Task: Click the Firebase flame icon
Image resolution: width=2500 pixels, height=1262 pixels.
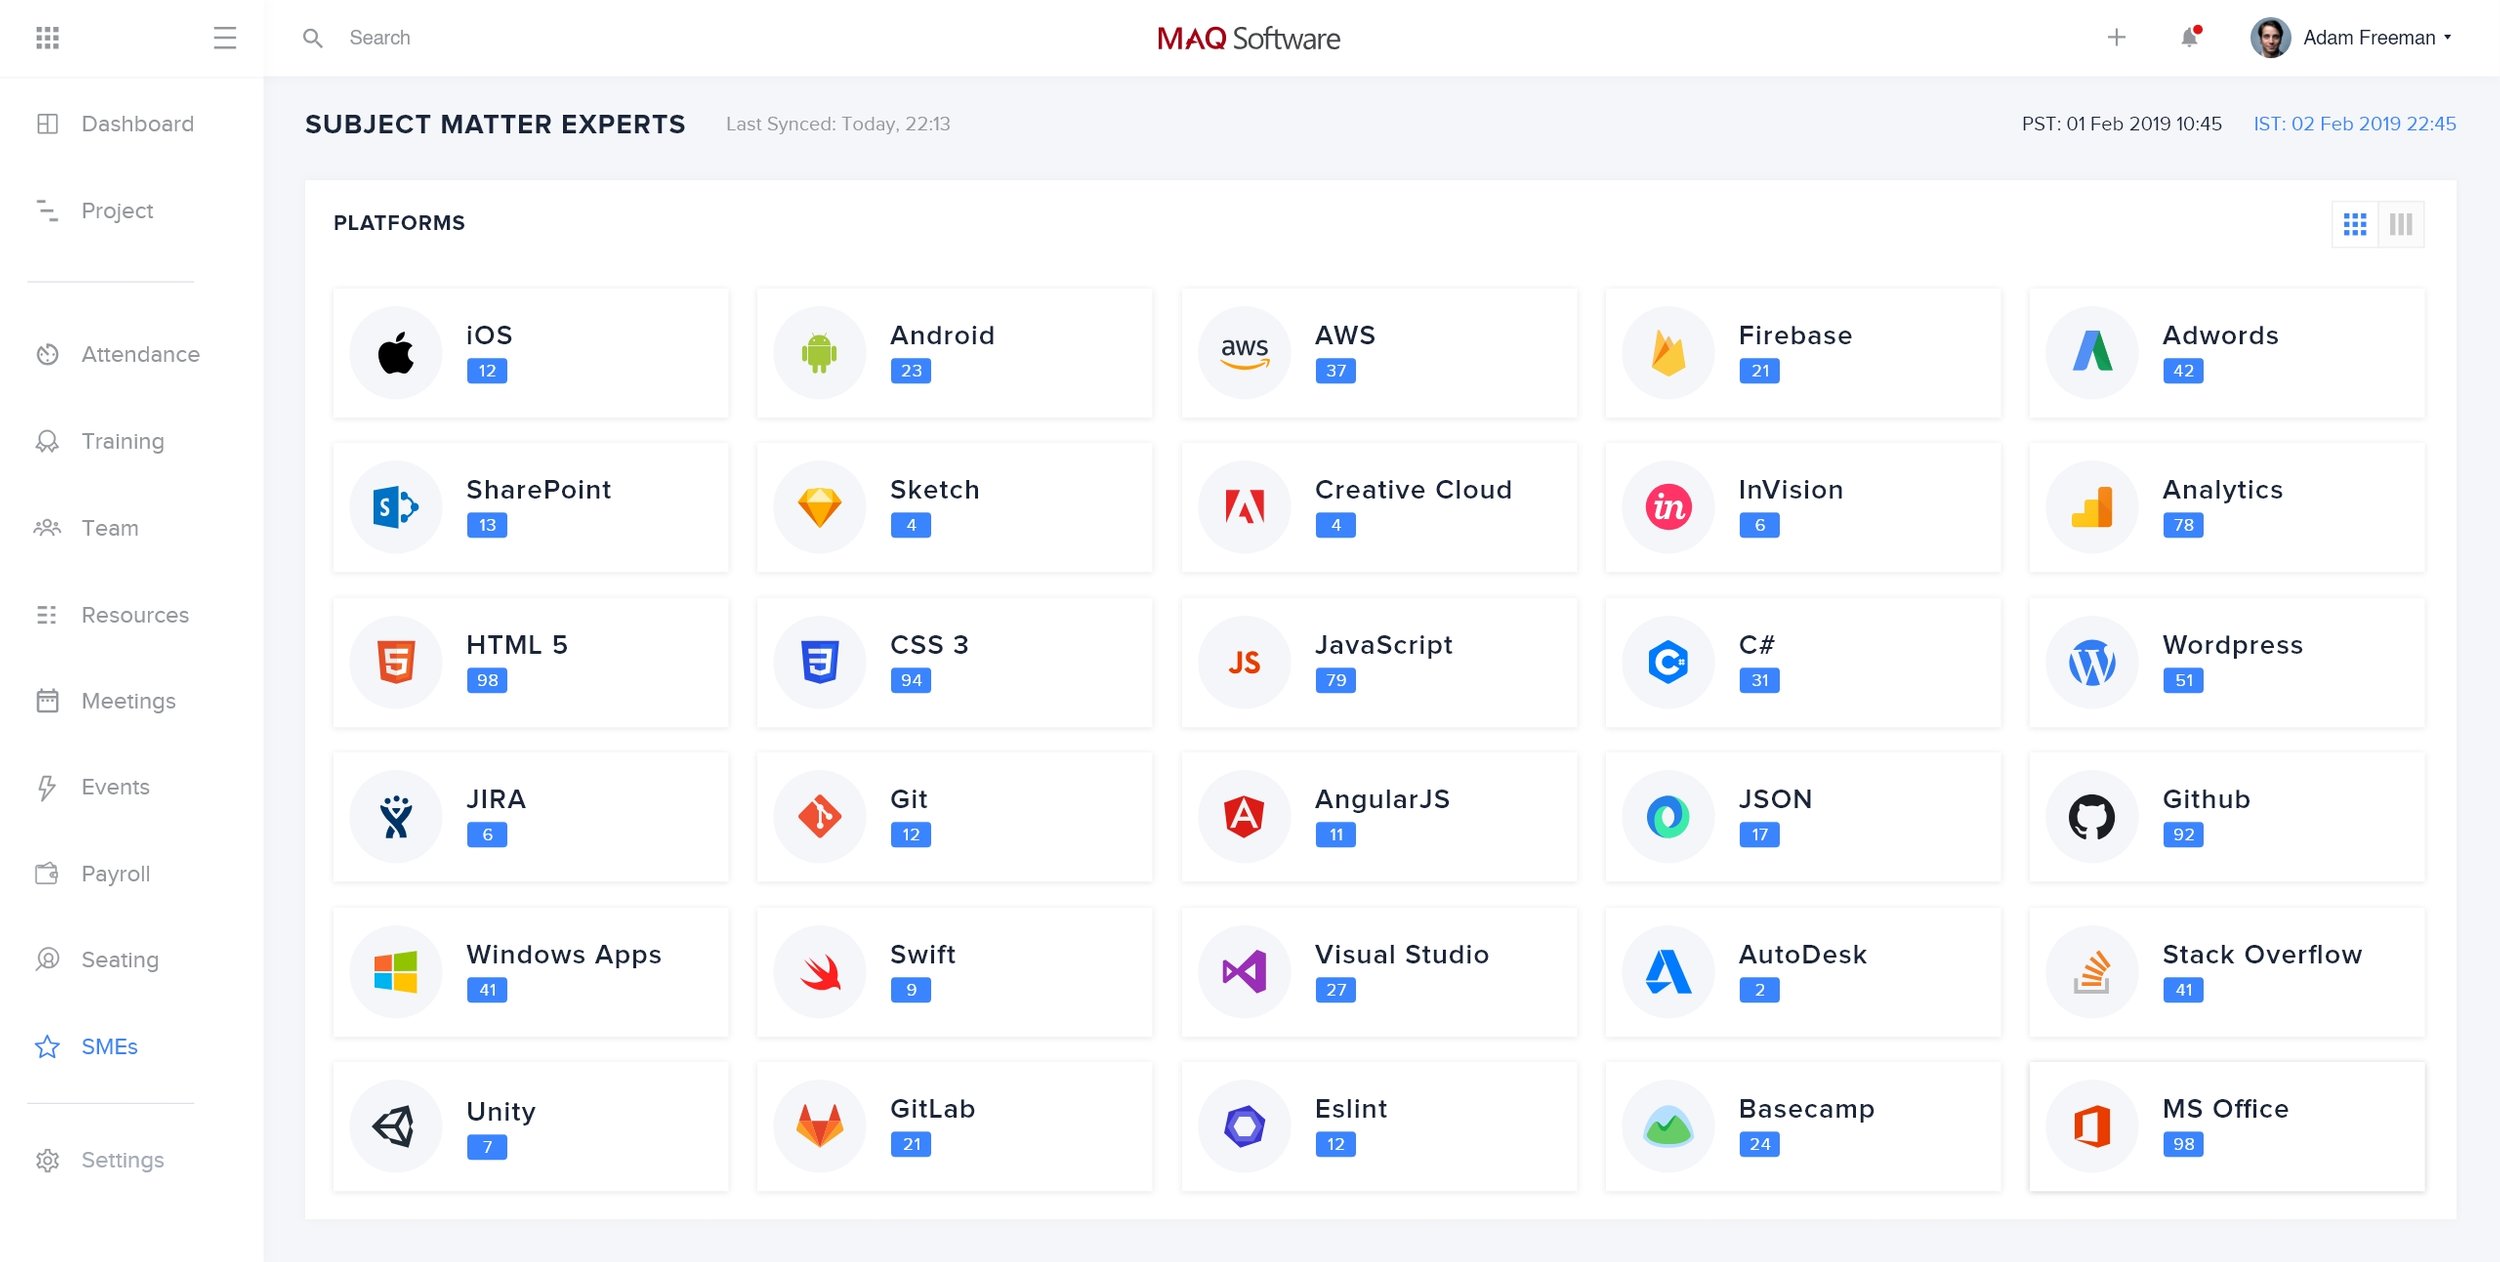Action: coord(1668,353)
